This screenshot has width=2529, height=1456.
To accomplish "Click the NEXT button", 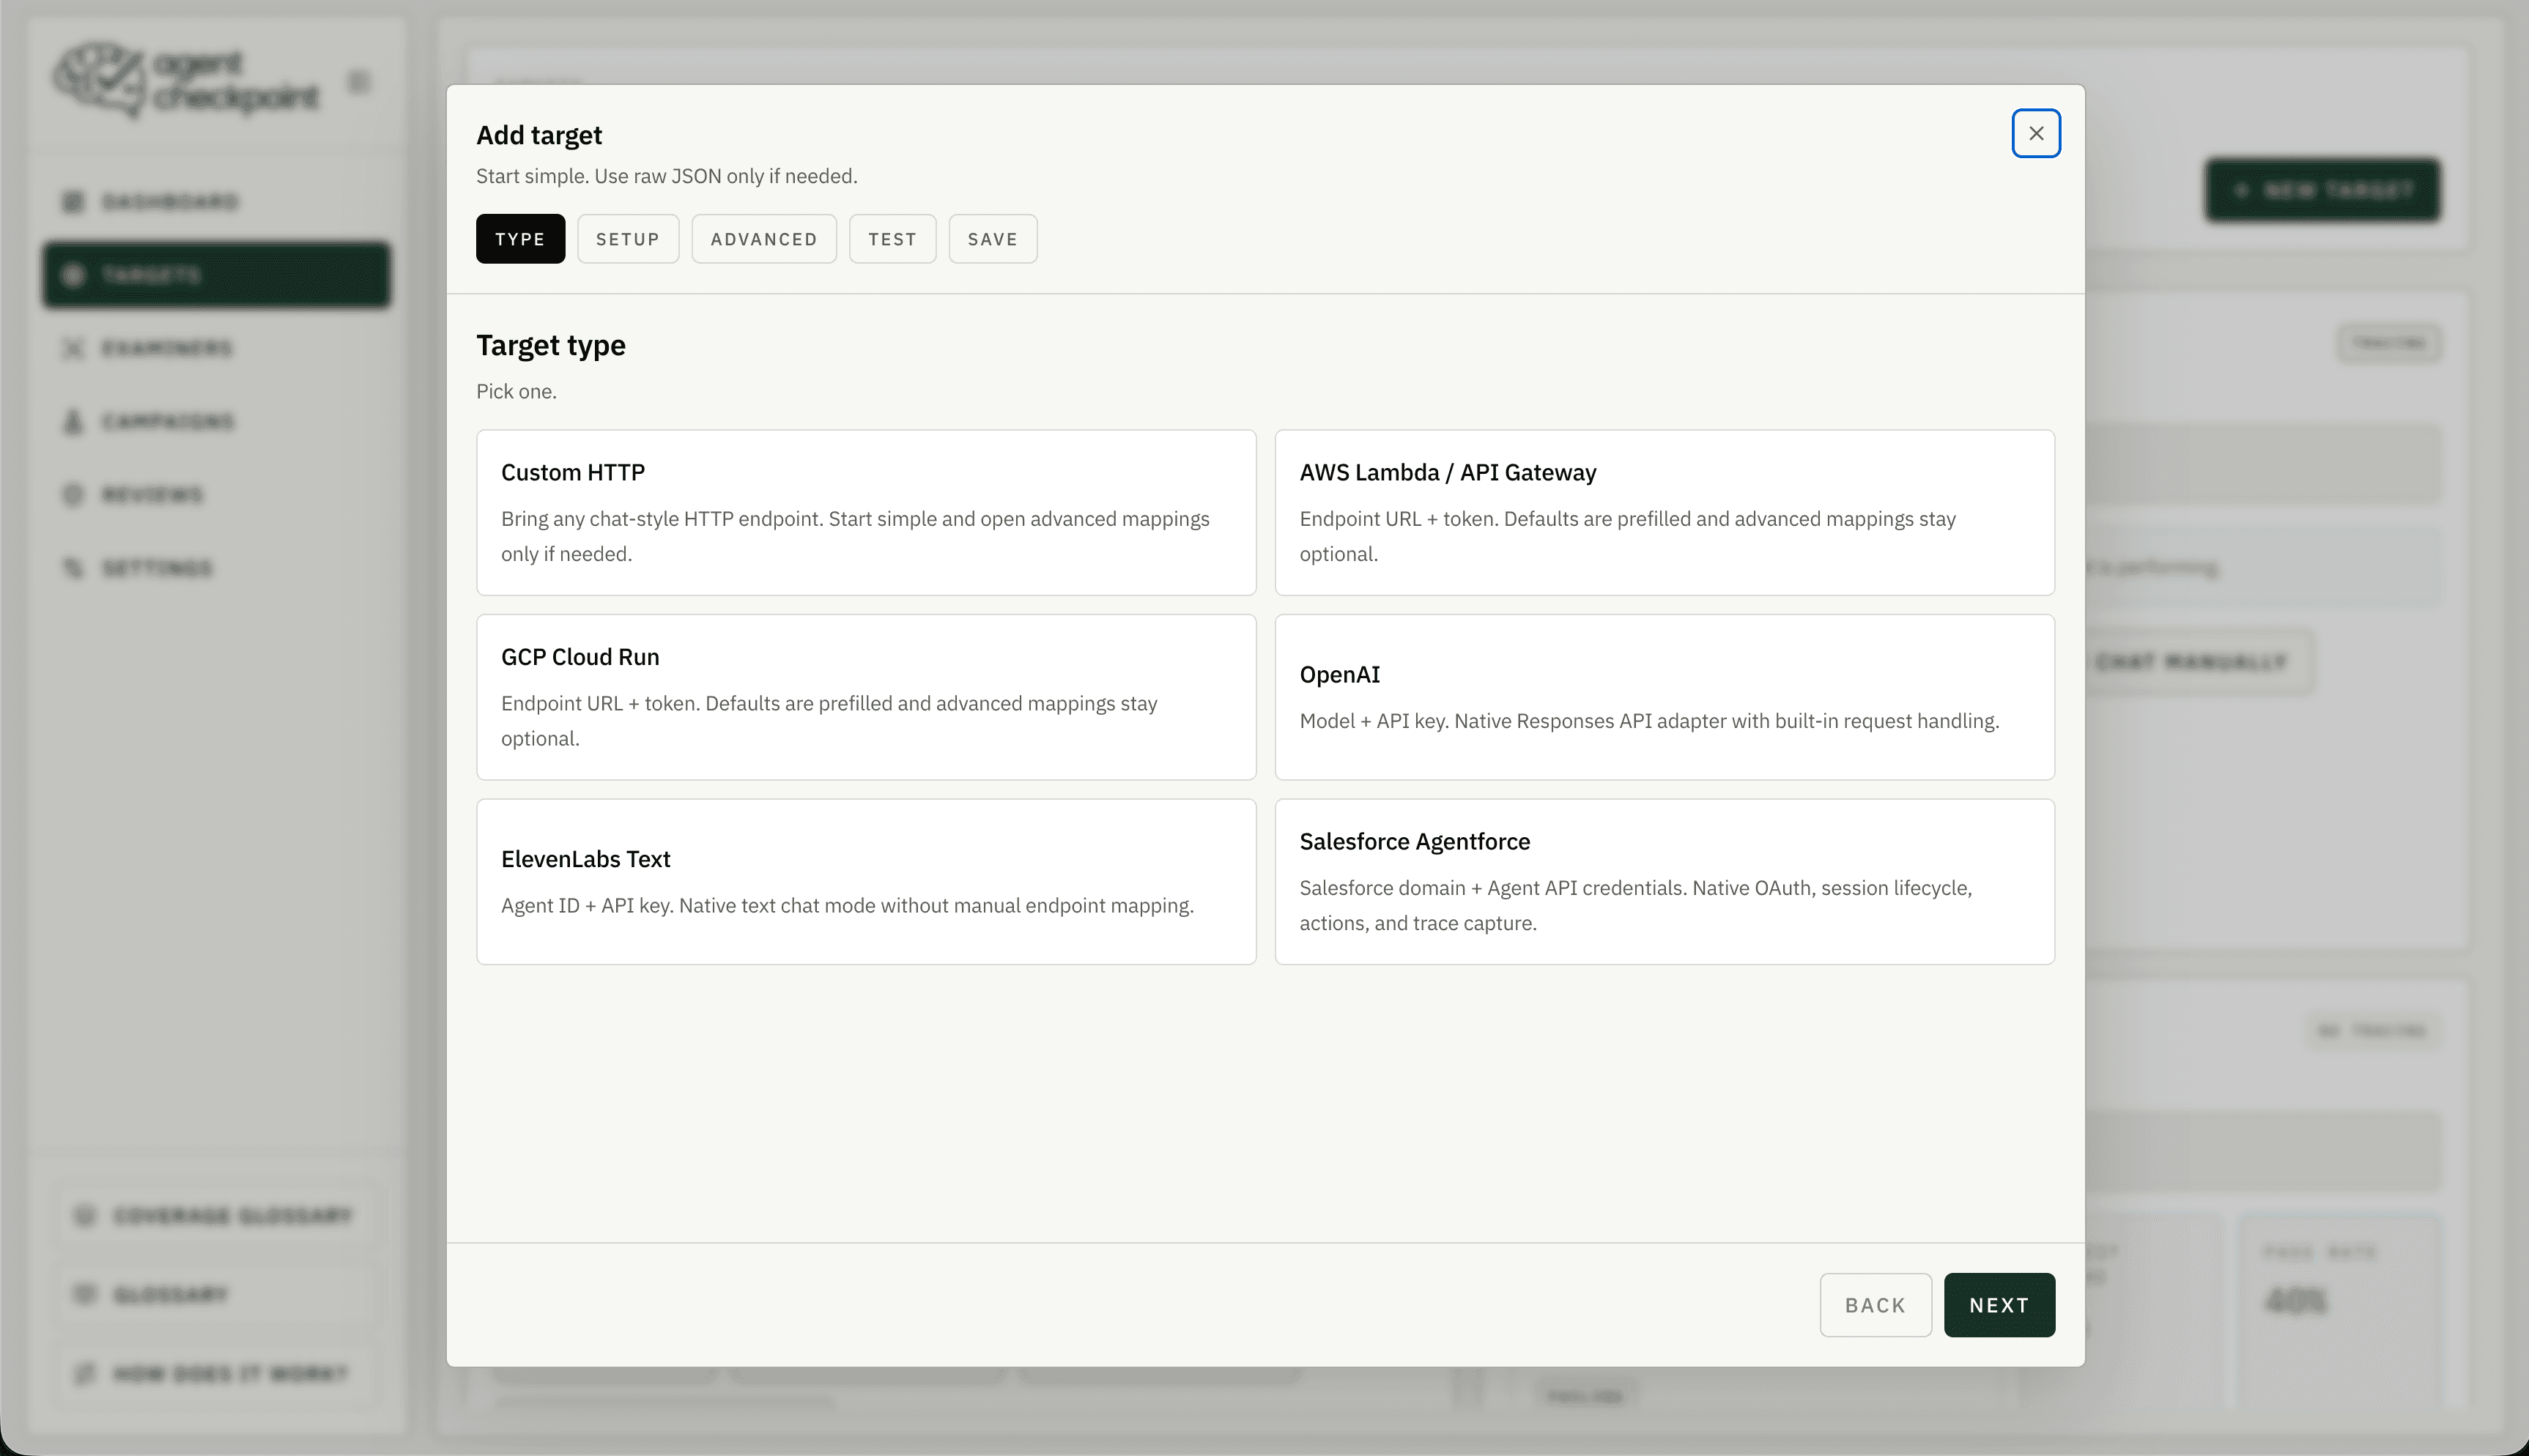I will [1999, 1304].
